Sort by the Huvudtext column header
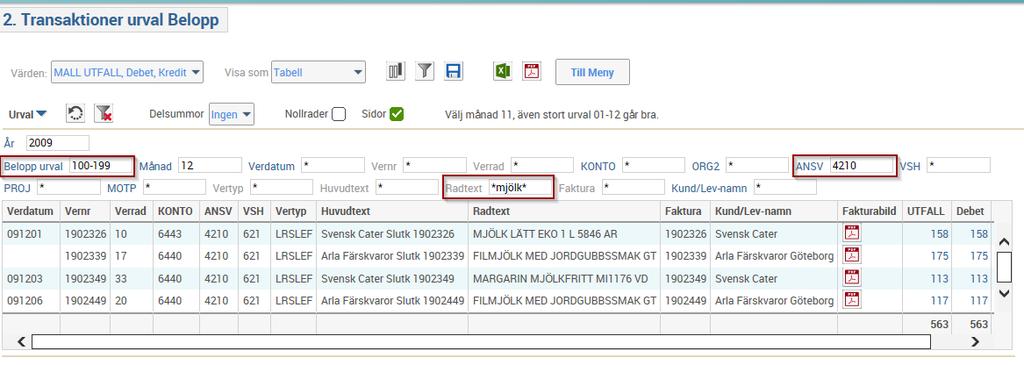This screenshot has height=365, width=1024. click(392, 211)
